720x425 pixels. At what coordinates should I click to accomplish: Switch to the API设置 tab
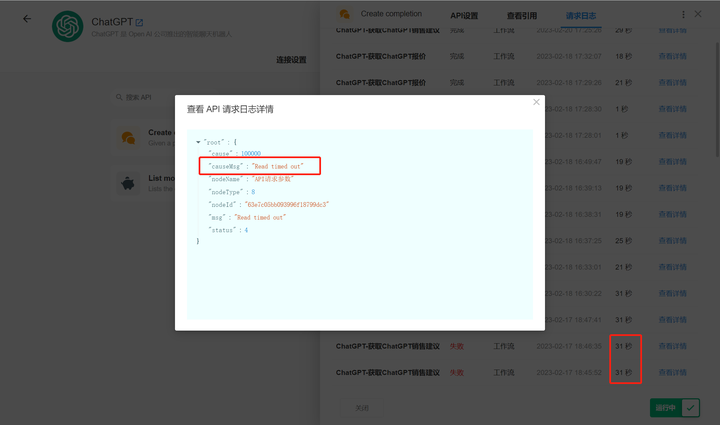[464, 16]
